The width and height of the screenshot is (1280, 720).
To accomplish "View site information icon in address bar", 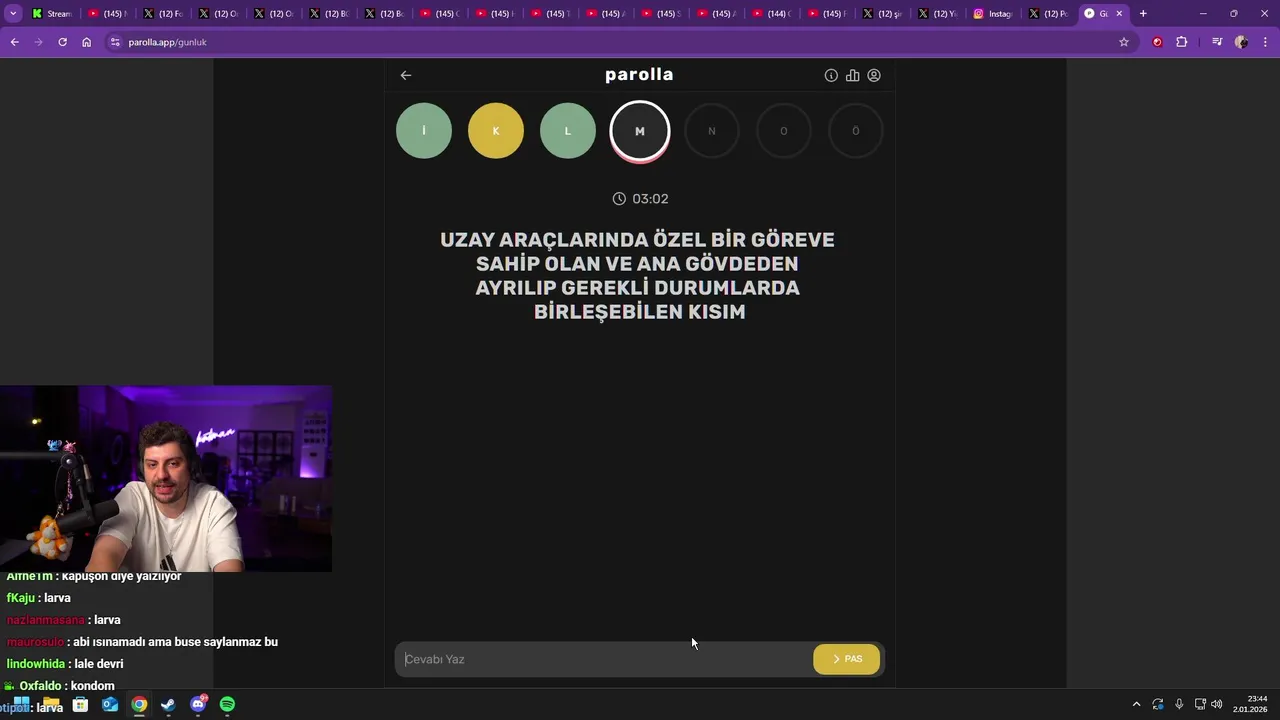I will [x=115, y=42].
